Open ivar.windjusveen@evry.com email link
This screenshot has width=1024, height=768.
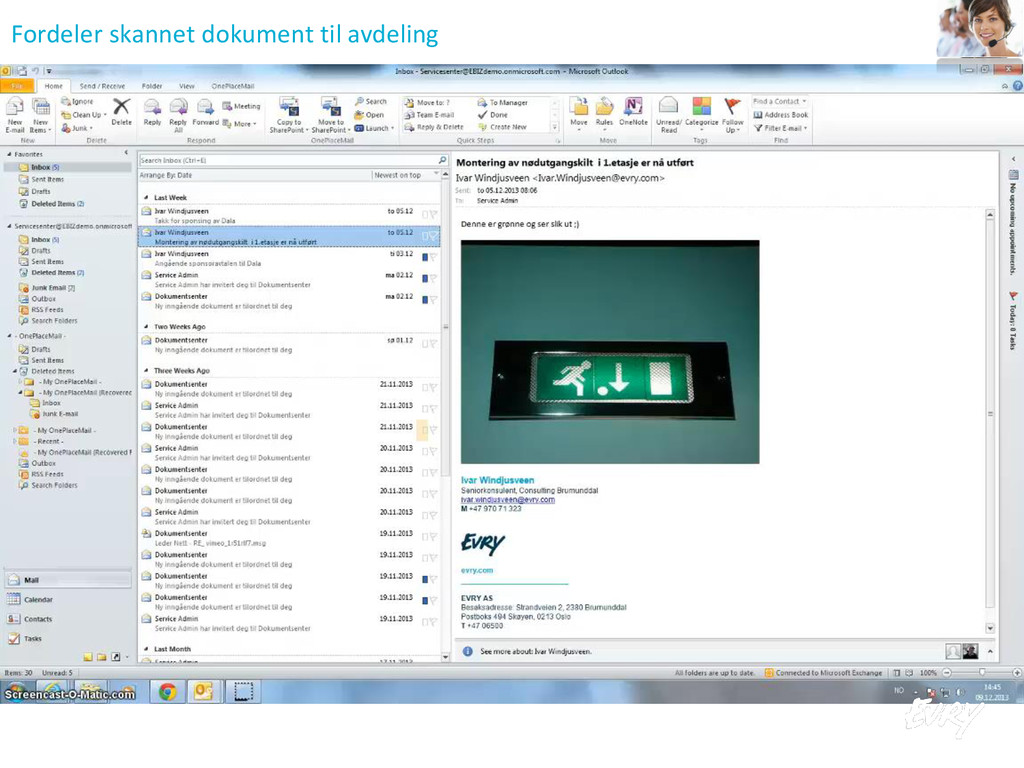tap(507, 500)
